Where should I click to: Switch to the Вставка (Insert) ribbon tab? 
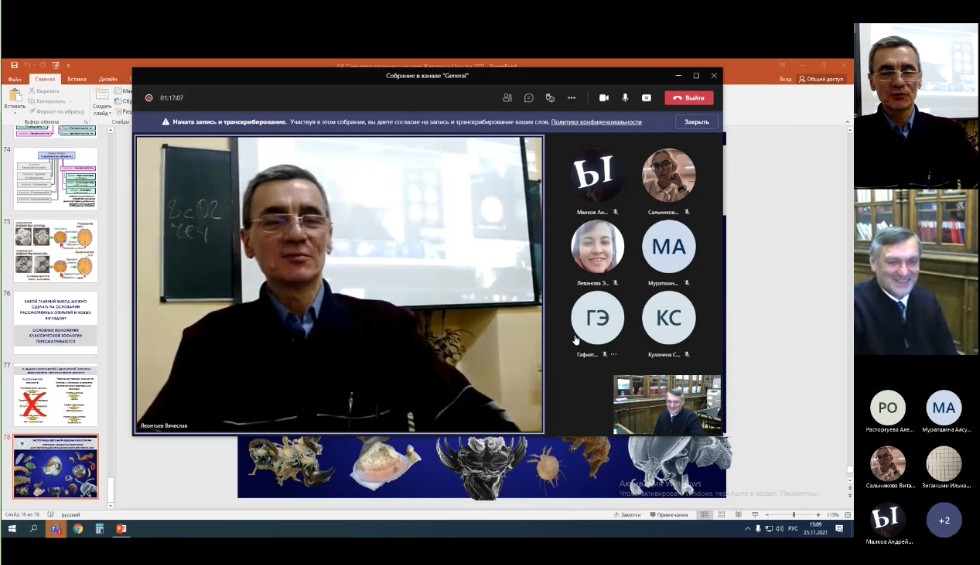click(x=77, y=78)
